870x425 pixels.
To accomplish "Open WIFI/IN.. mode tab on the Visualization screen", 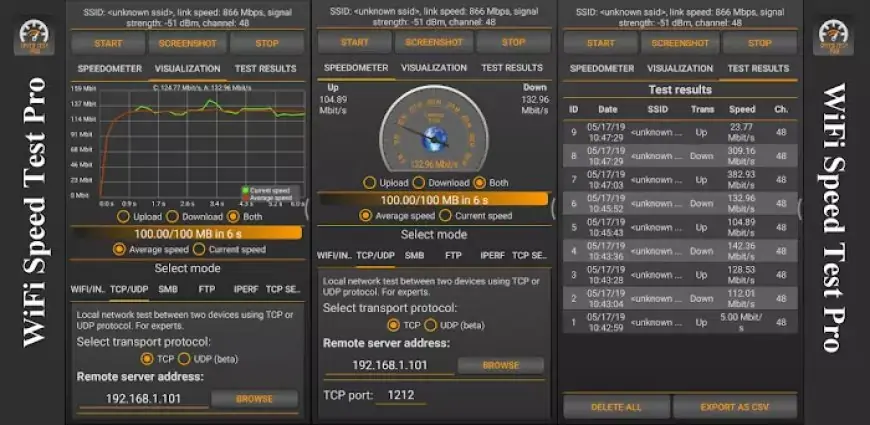I will (88, 289).
